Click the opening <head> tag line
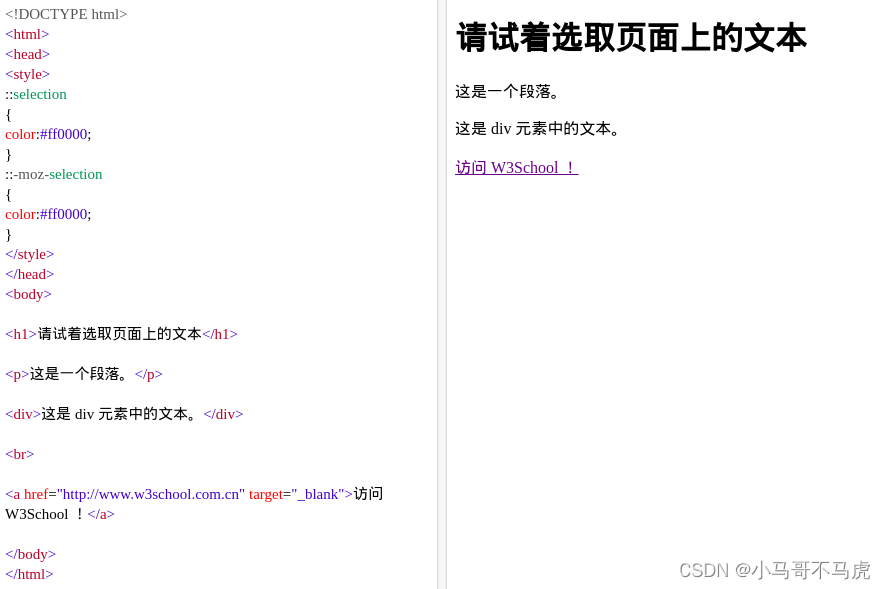 [x=28, y=54]
